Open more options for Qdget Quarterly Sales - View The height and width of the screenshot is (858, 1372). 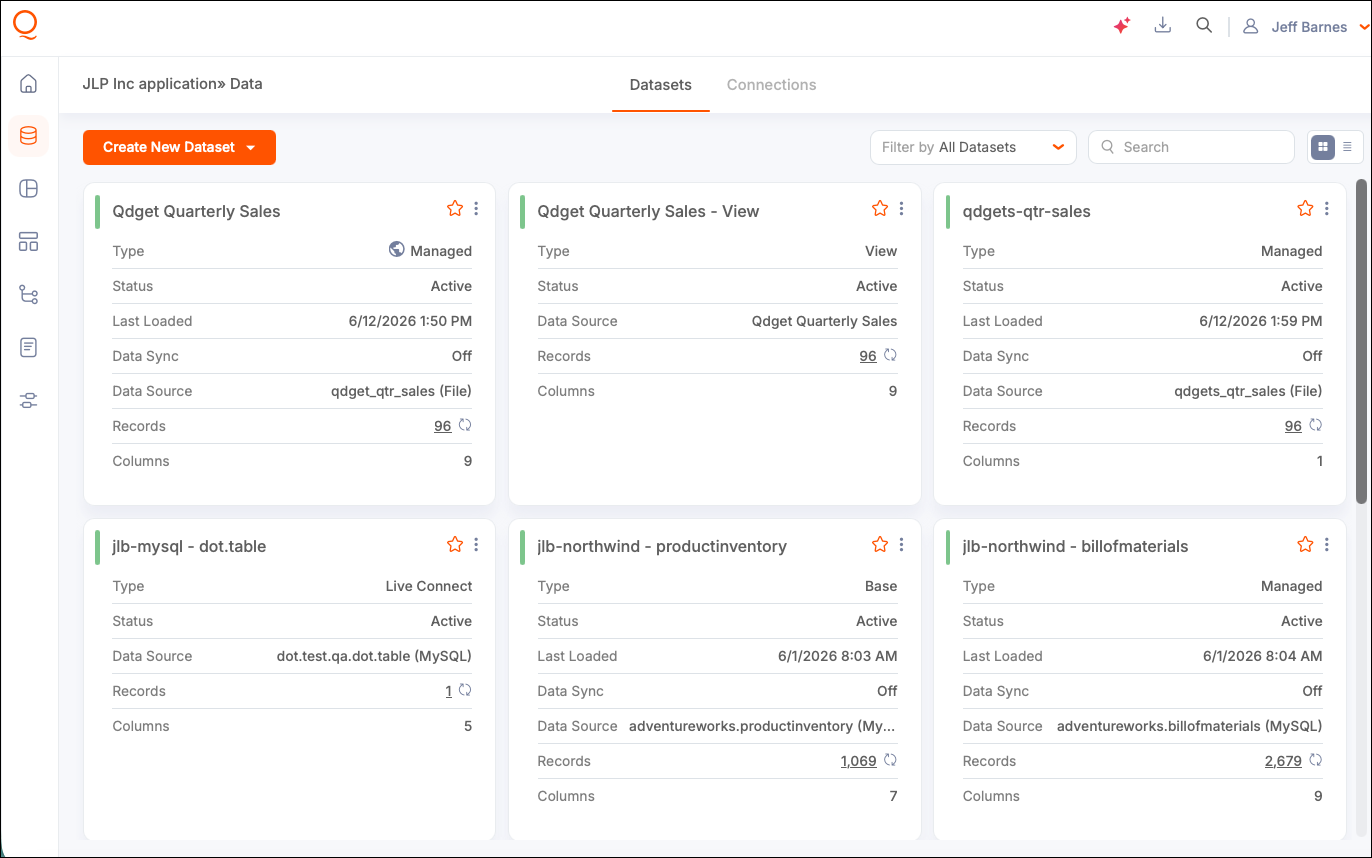(901, 208)
